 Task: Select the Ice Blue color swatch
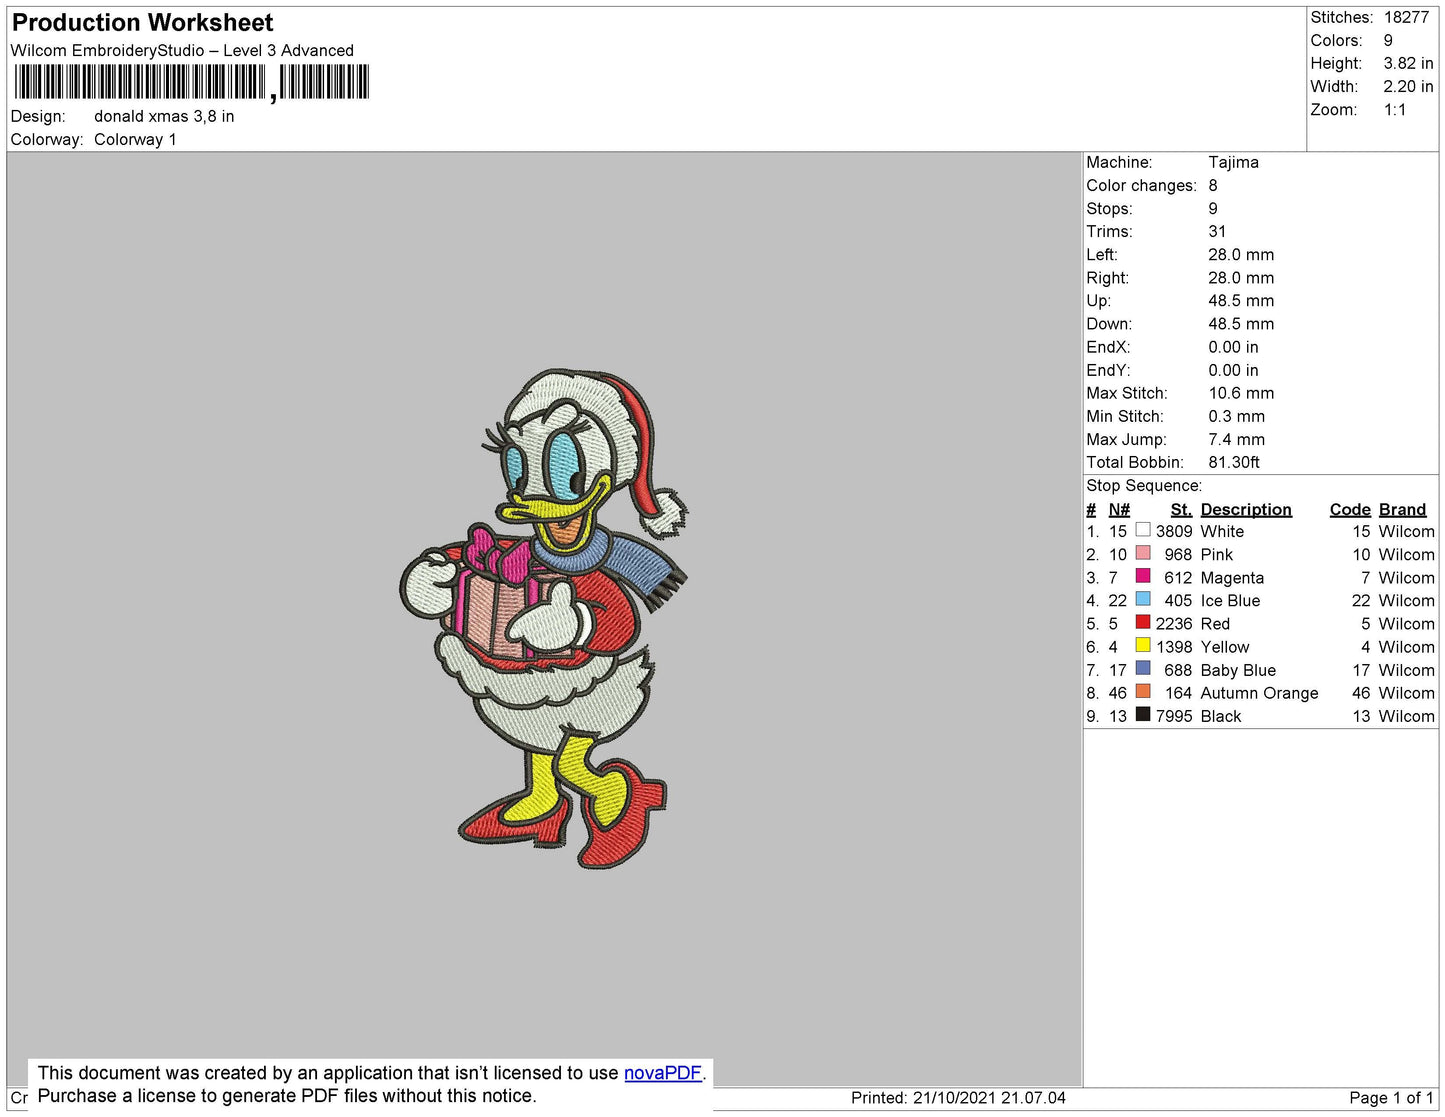click(x=1143, y=599)
